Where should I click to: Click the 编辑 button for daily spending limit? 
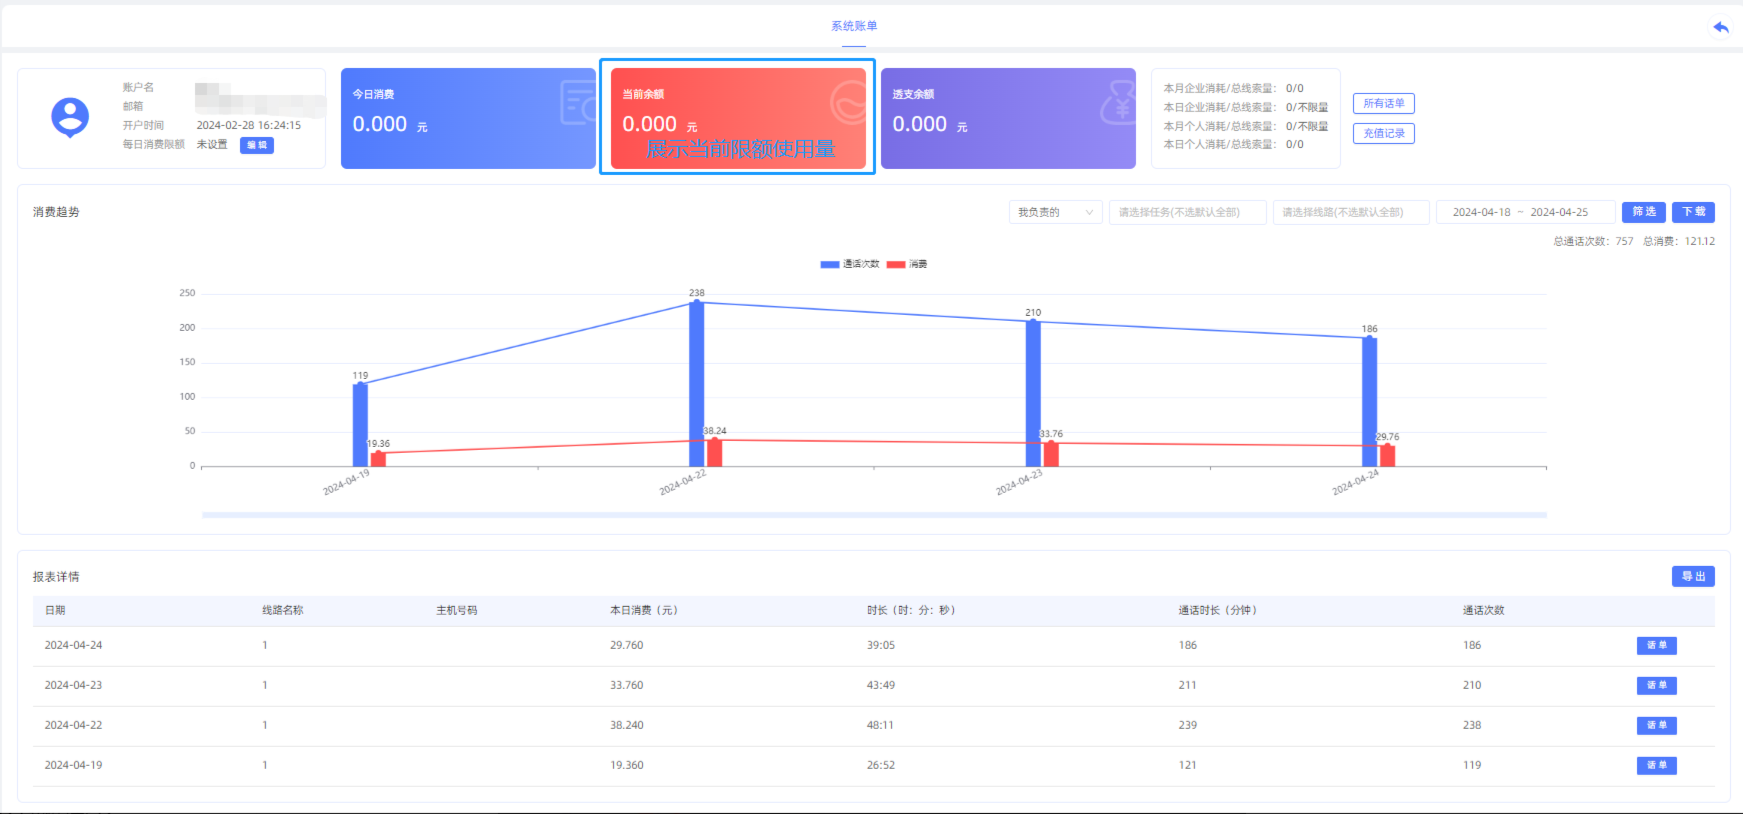(x=257, y=145)
